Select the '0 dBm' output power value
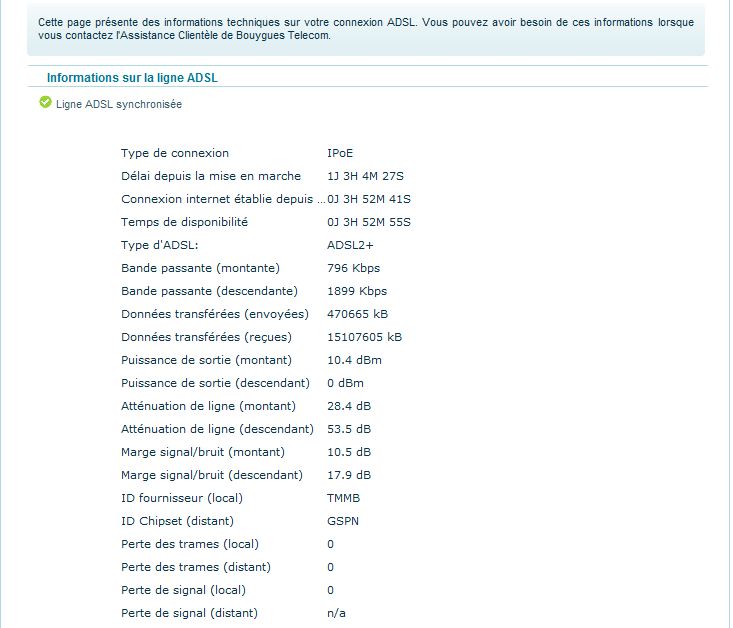733x628 pixels. pyautogui.click(x=345, y=383)
